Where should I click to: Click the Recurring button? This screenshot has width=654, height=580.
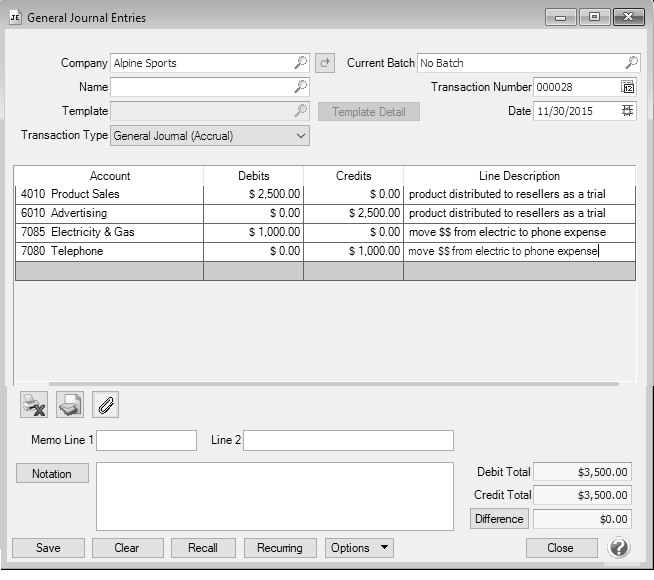[280, 548]
